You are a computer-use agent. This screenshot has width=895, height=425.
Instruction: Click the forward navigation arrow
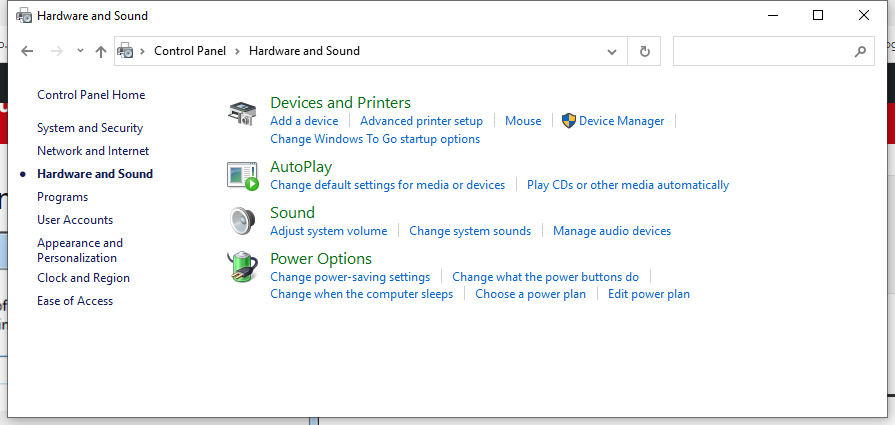(x=57, y=51)
